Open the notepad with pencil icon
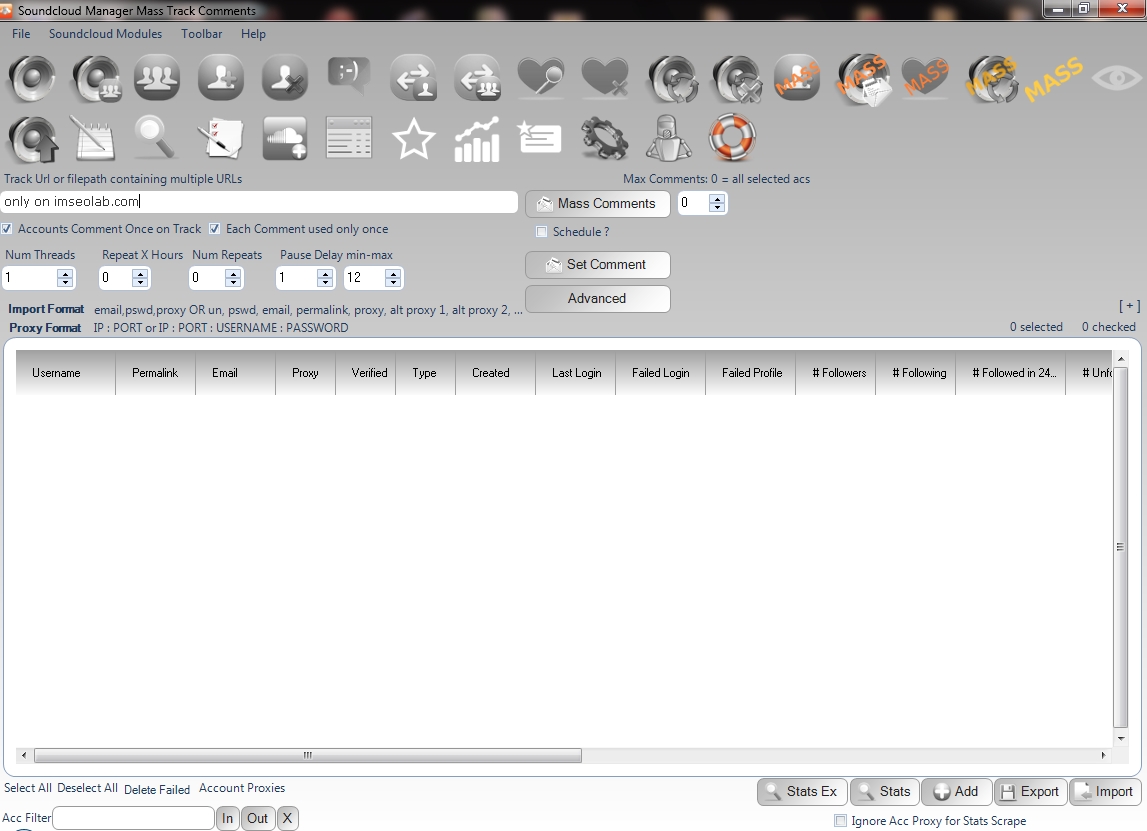 tap(93, 139)
